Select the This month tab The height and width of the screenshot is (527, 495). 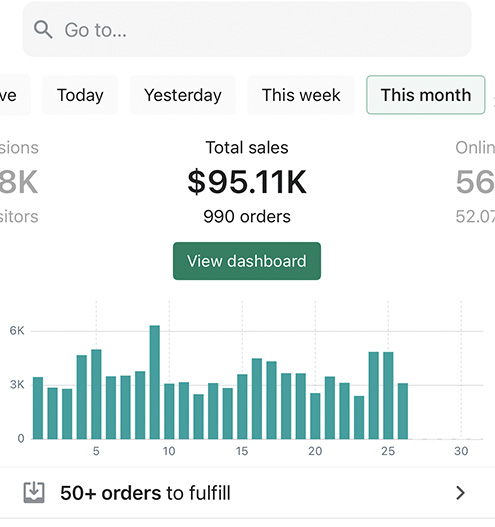[x=426, y=95]
